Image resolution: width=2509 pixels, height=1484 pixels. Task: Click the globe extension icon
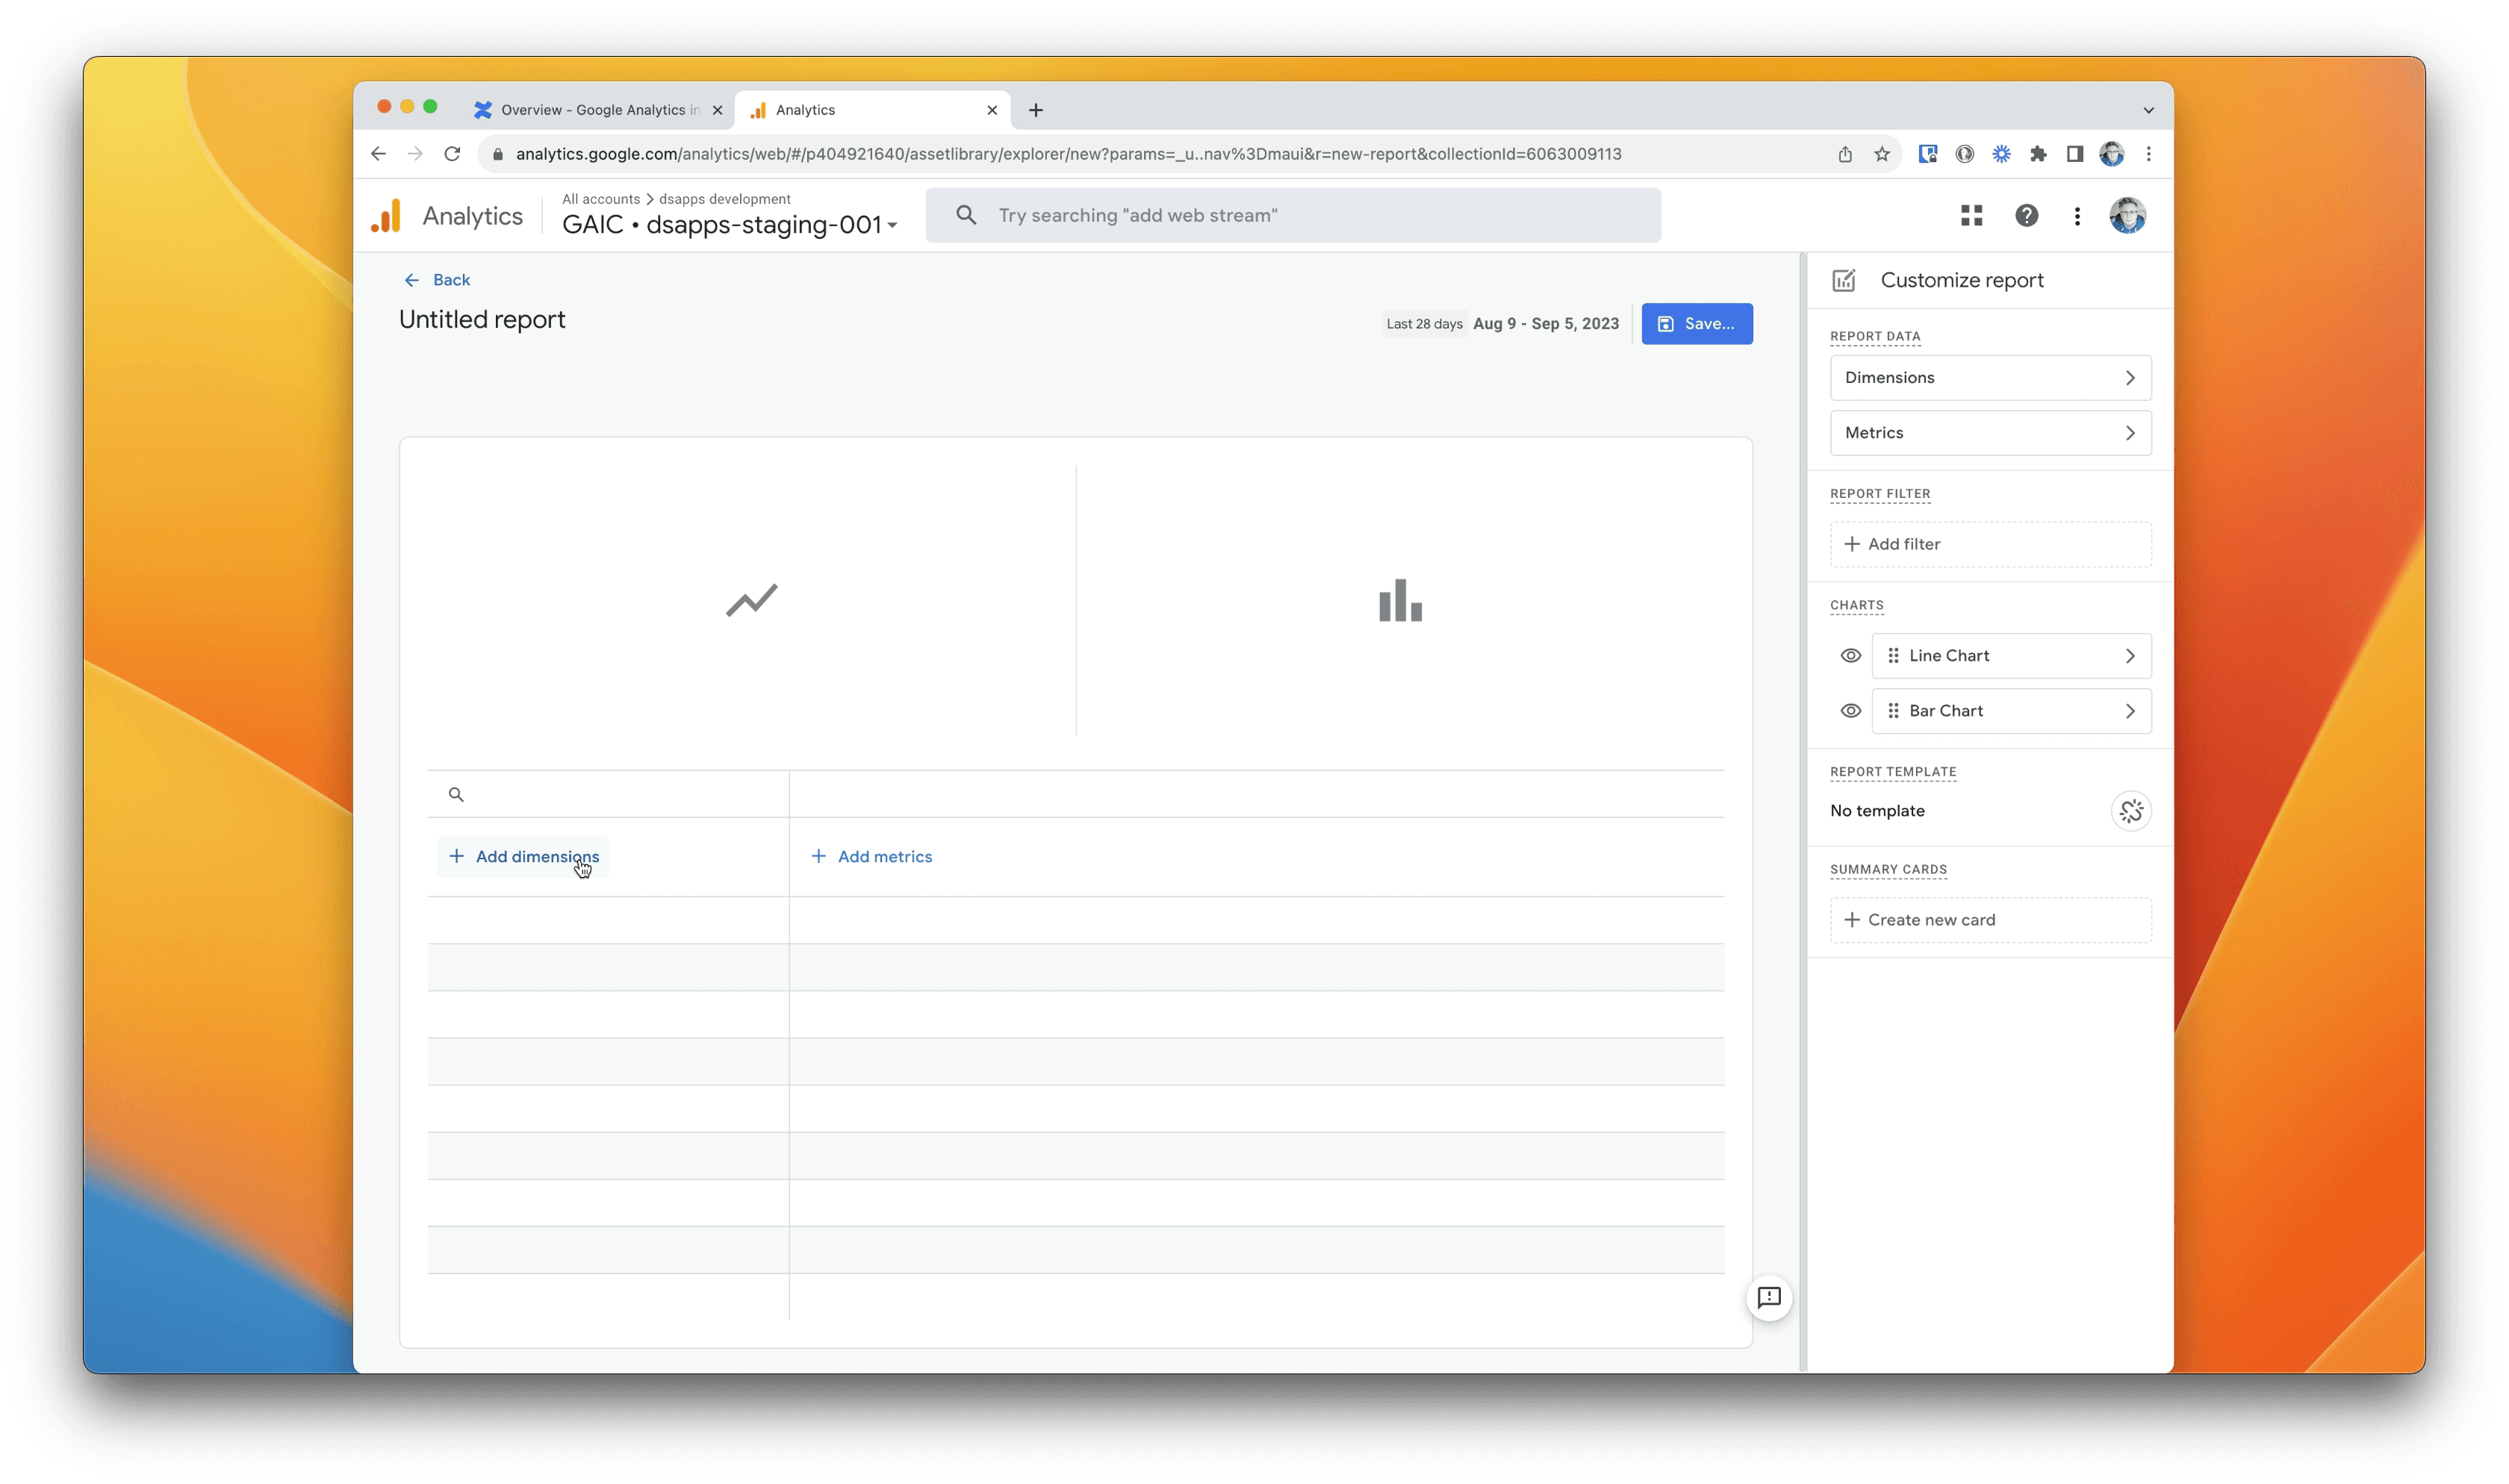click(1965, 153)
